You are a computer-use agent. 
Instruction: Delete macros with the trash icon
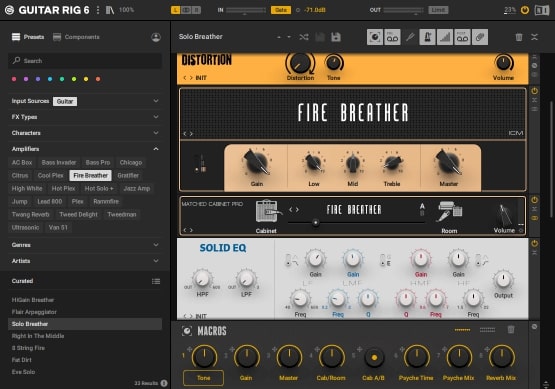click(511, 330)
